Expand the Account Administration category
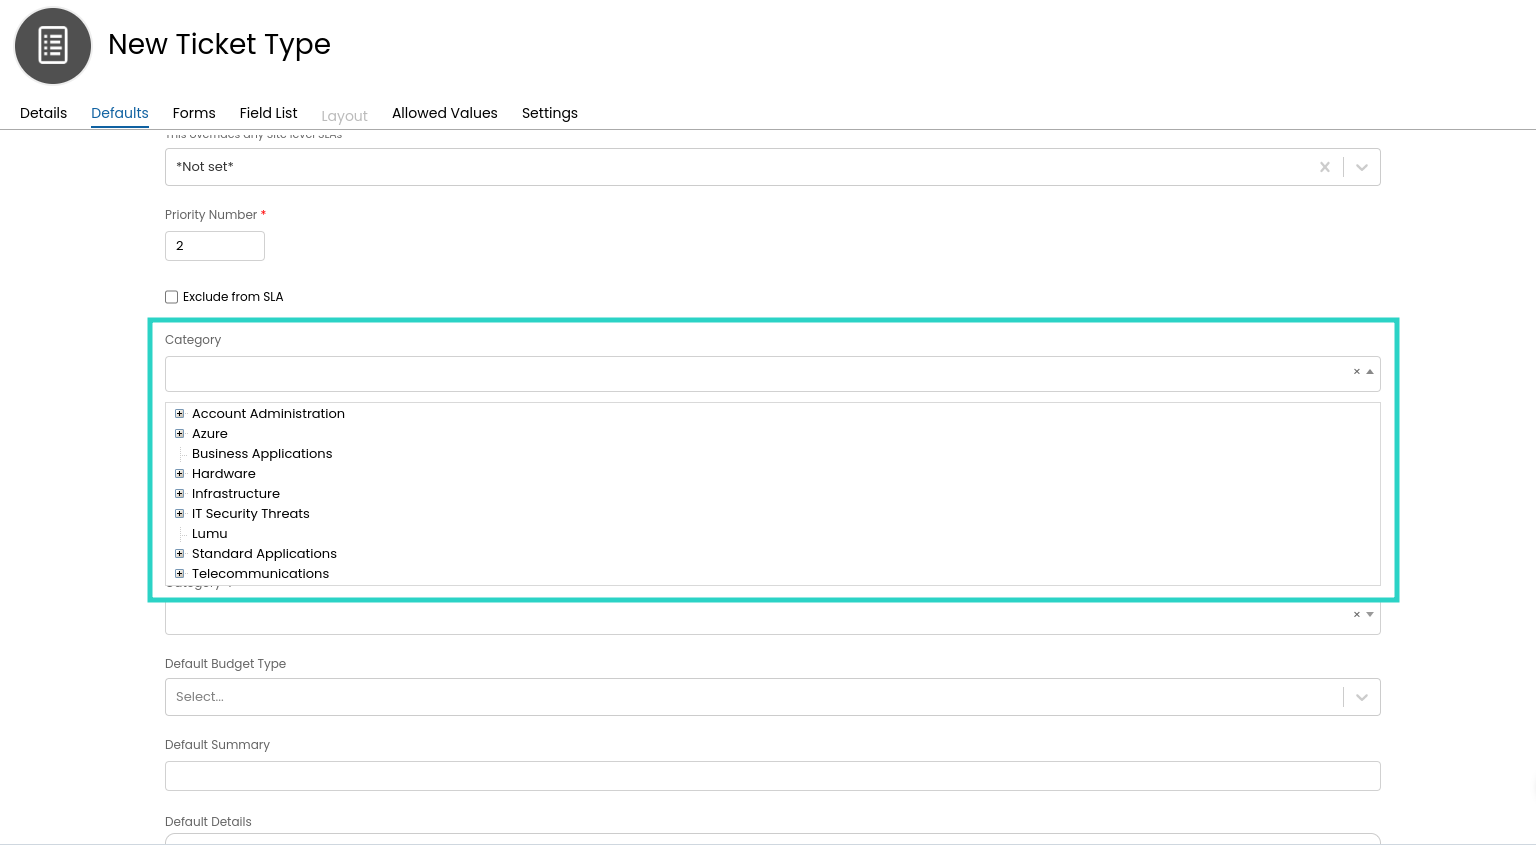The width and height of the screenshot is (1536, 845). 180,414
